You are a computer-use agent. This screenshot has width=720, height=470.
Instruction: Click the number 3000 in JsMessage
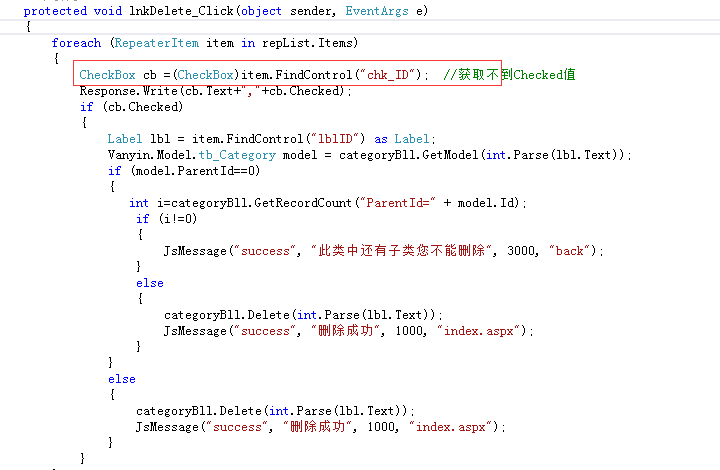click(521, 251)
